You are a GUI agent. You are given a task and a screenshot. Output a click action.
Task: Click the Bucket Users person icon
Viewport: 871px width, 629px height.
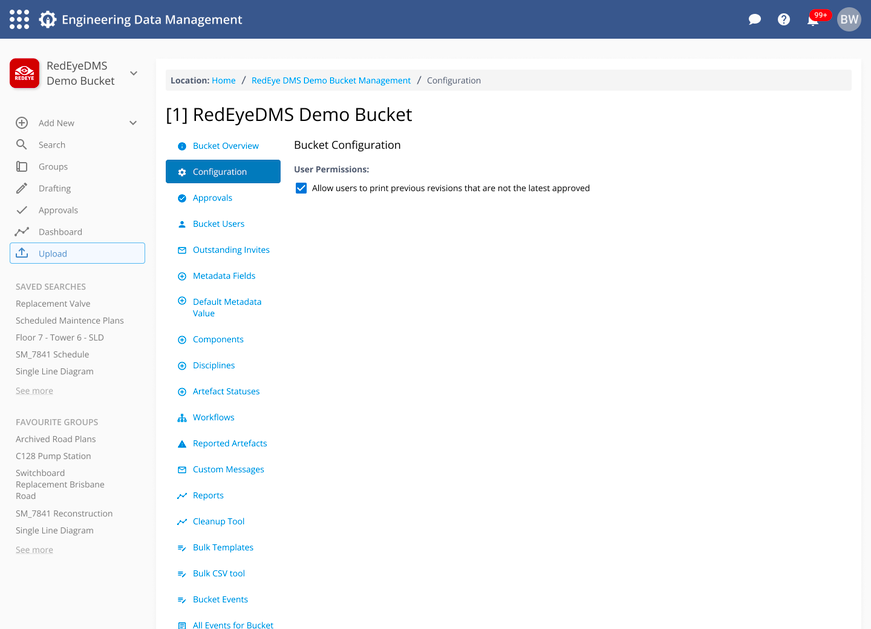click(182, 224)
